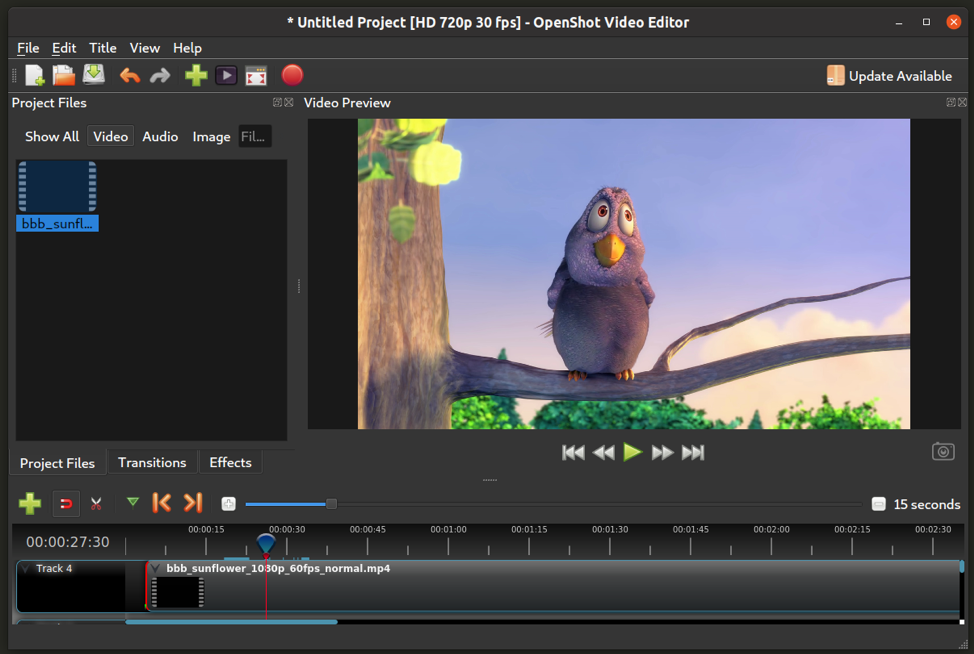974x654 pixels.
Task: Click the New Project icon
Action: (35, 76)
